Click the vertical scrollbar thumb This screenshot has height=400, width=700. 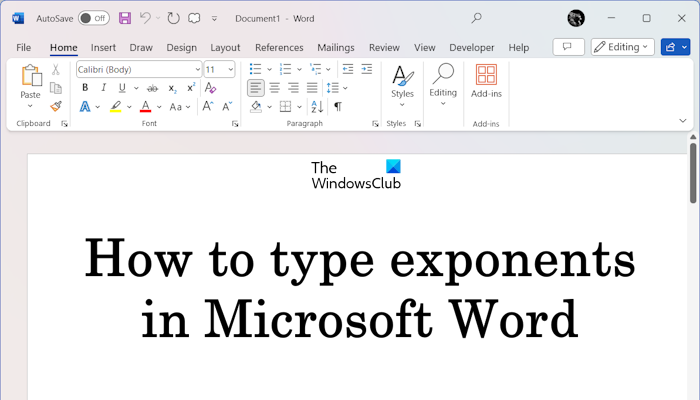coord(693,173)
